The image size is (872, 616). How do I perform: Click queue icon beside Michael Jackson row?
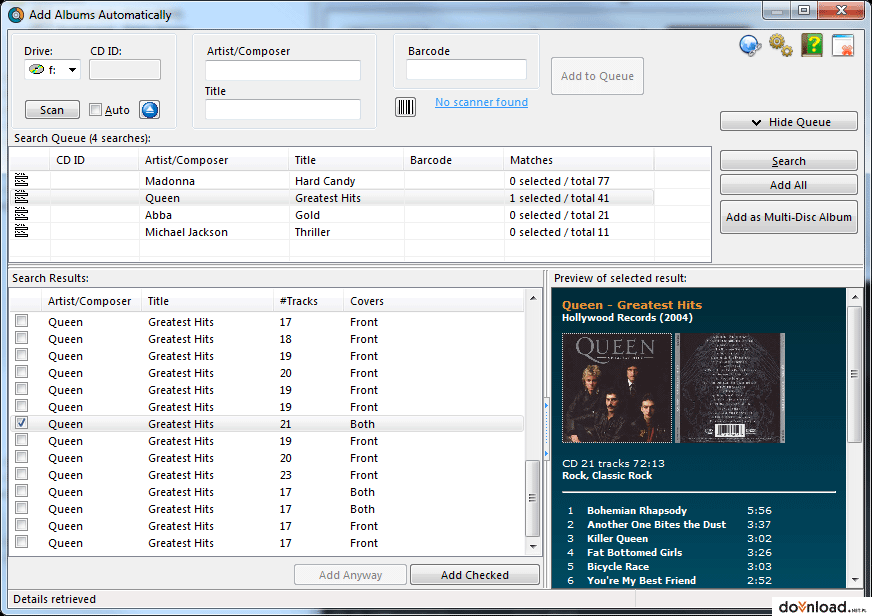click(x=21, y=231)
